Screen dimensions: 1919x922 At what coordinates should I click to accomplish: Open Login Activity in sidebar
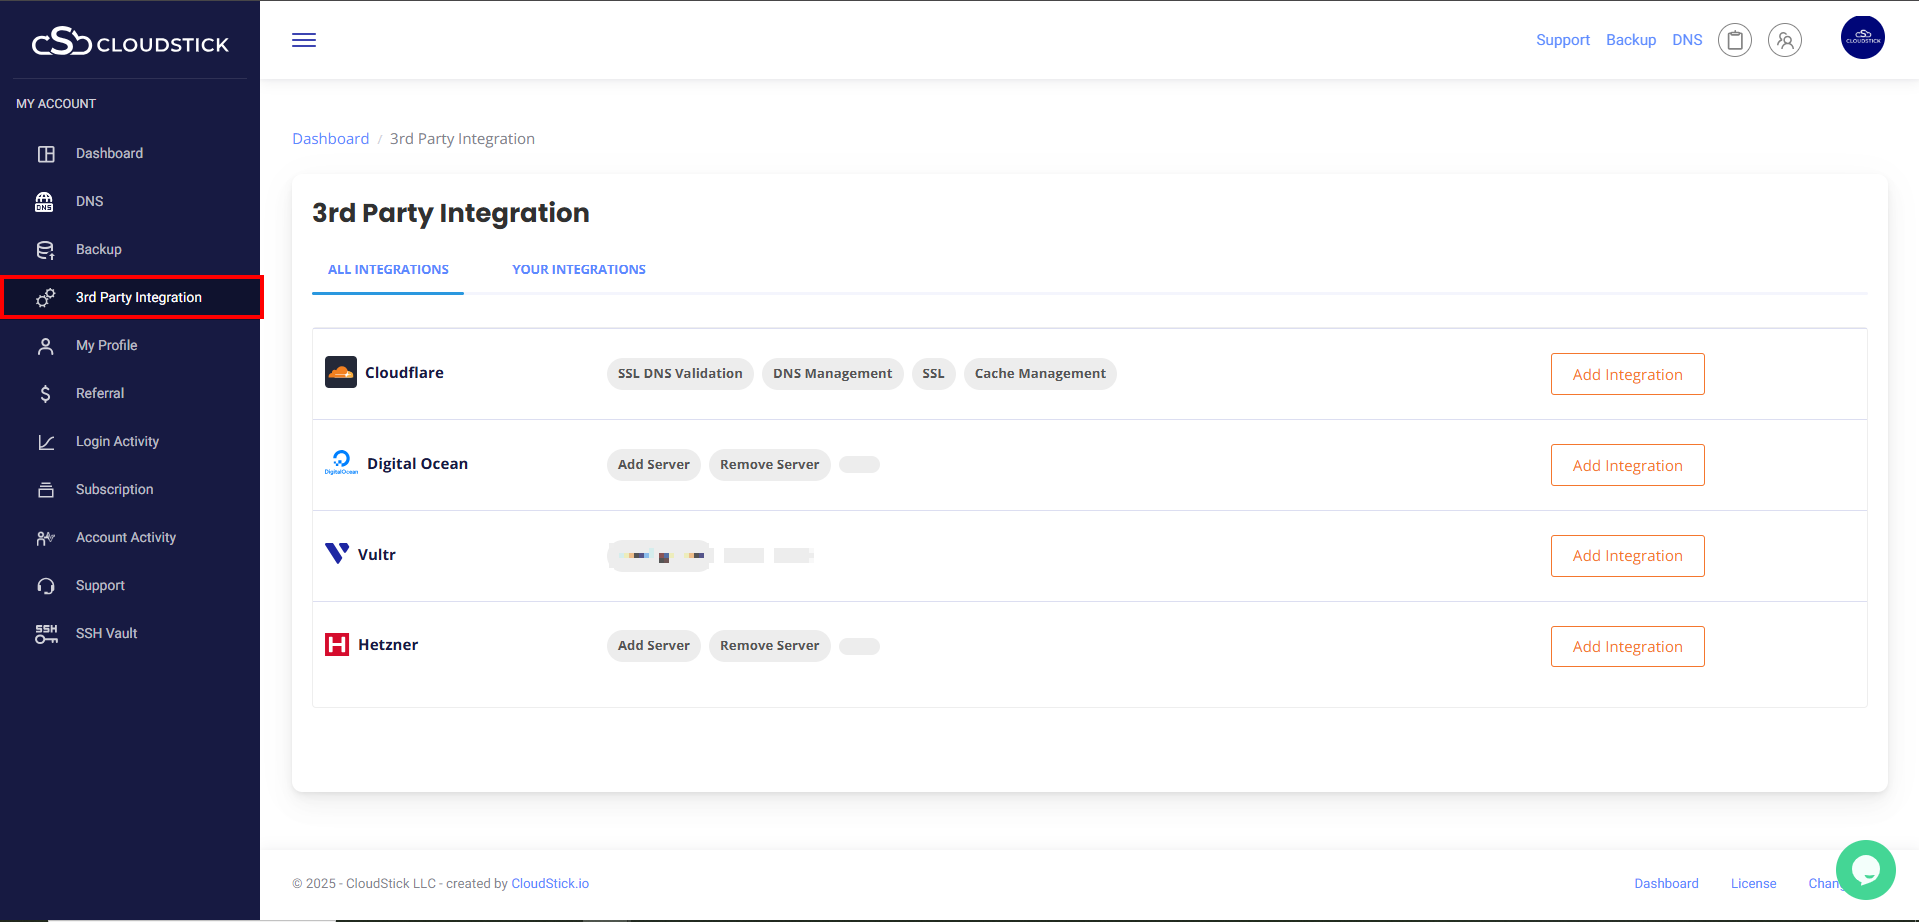tap(117, 442)
